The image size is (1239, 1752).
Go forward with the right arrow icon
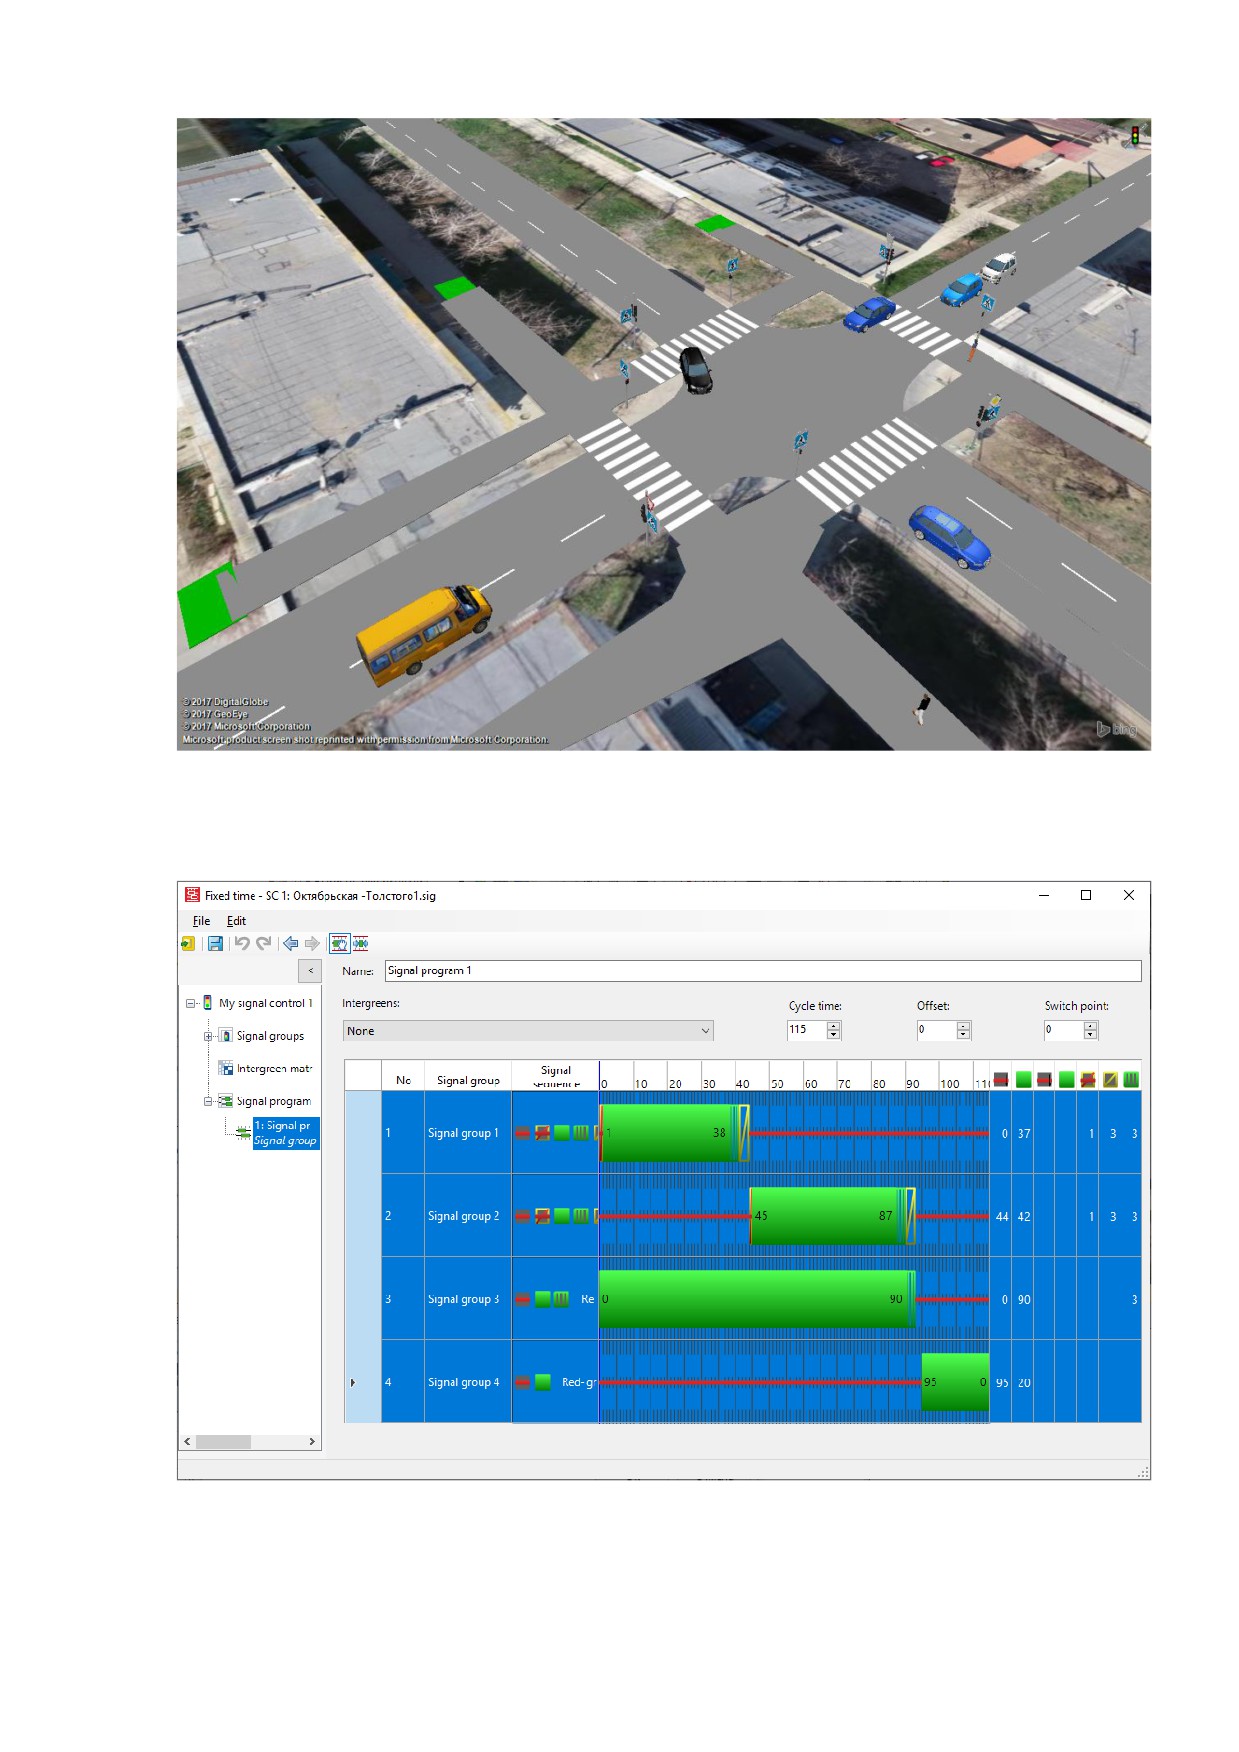point(312,943)
